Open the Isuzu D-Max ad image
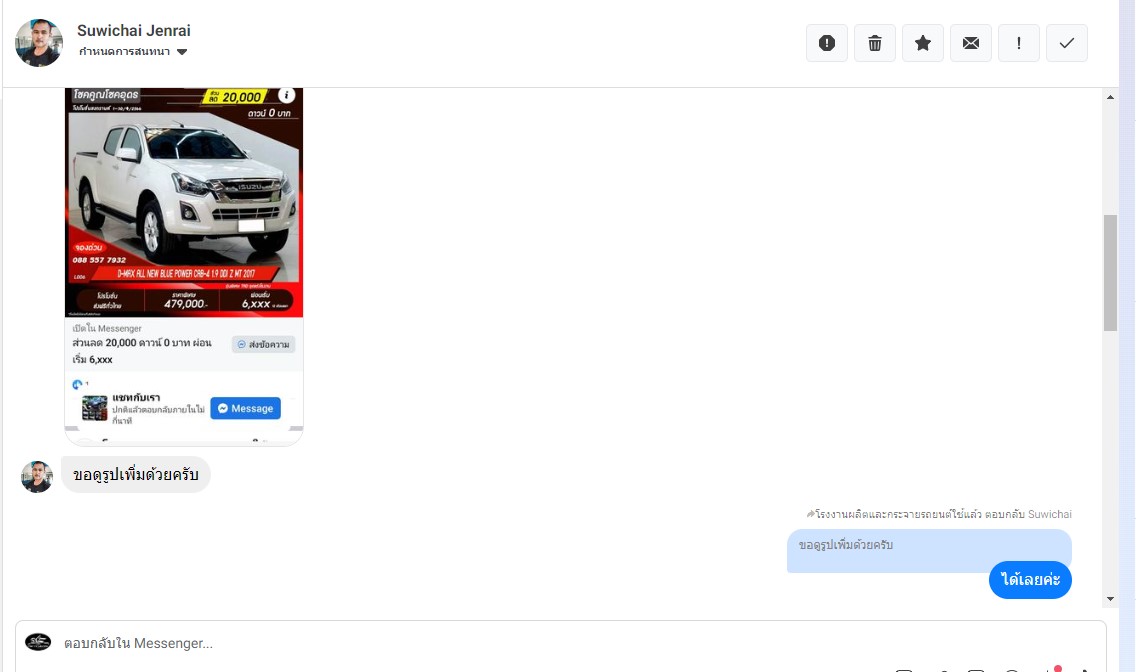The image size is (1136, 672). pos(184,202)
